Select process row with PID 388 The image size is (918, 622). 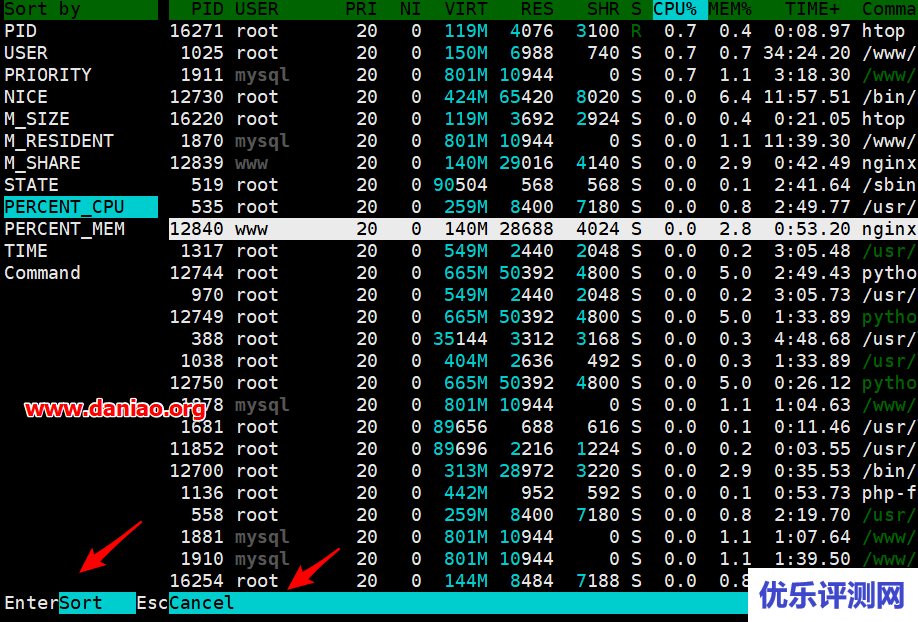click(x=543, y=339)
